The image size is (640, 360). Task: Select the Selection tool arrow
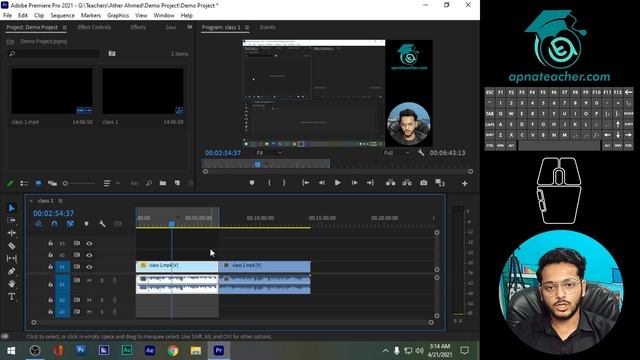pyautogui.click(x=11, y=208)
